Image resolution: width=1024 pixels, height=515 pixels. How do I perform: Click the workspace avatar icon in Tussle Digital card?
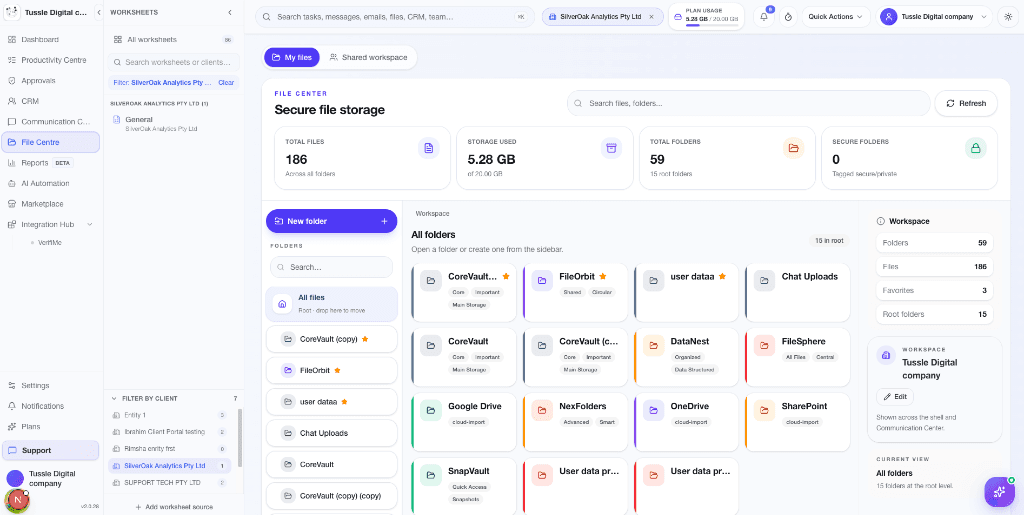click(886, 355)
